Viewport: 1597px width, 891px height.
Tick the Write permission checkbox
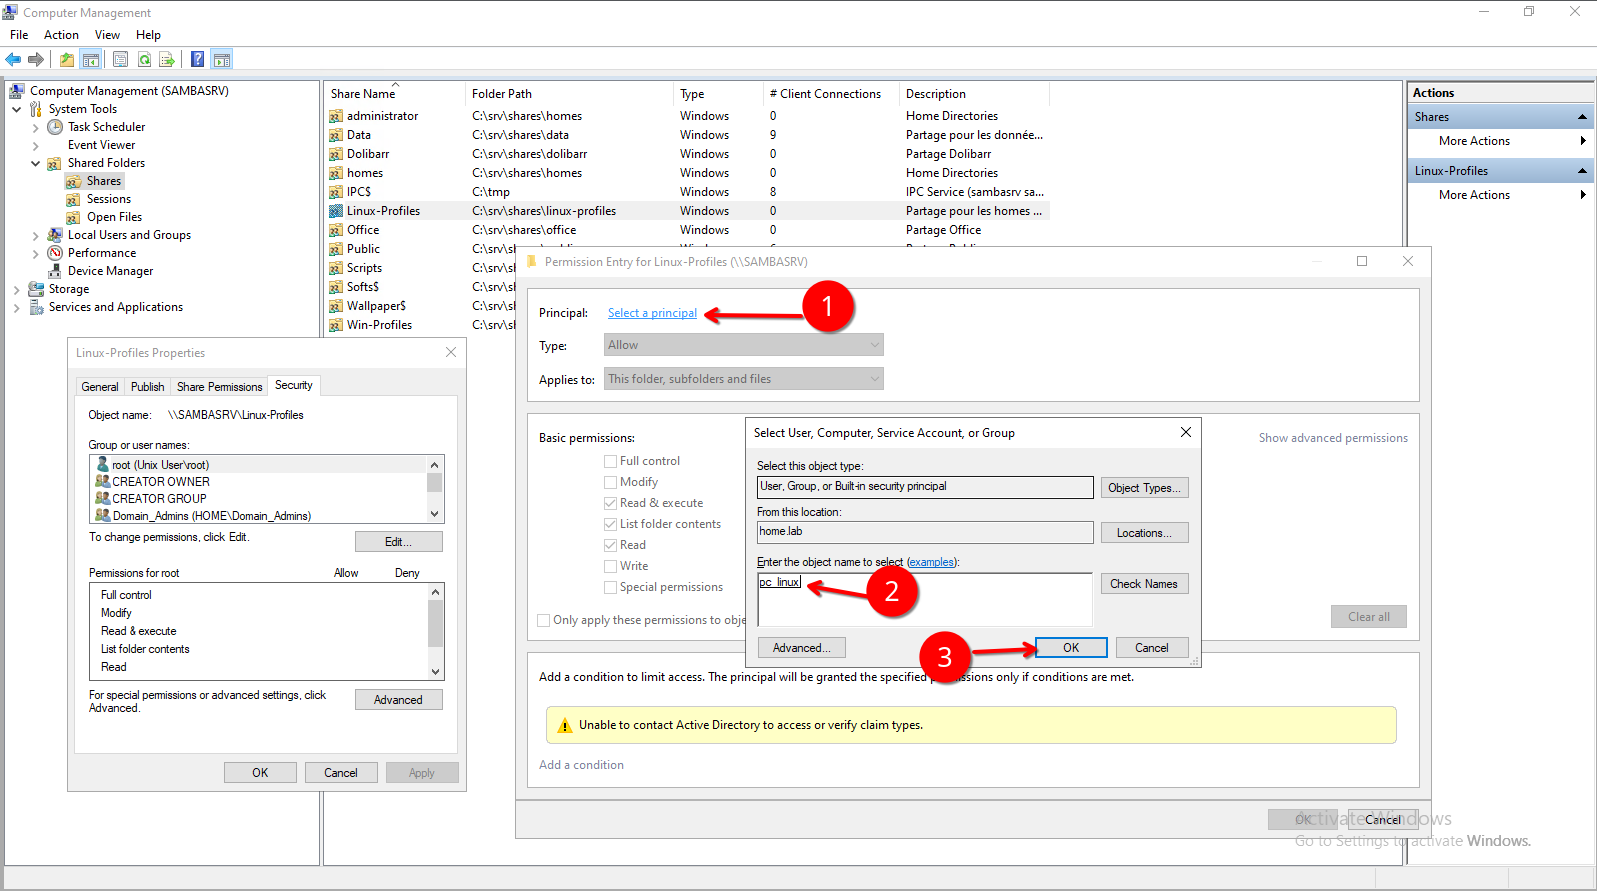tap(610, 566)
